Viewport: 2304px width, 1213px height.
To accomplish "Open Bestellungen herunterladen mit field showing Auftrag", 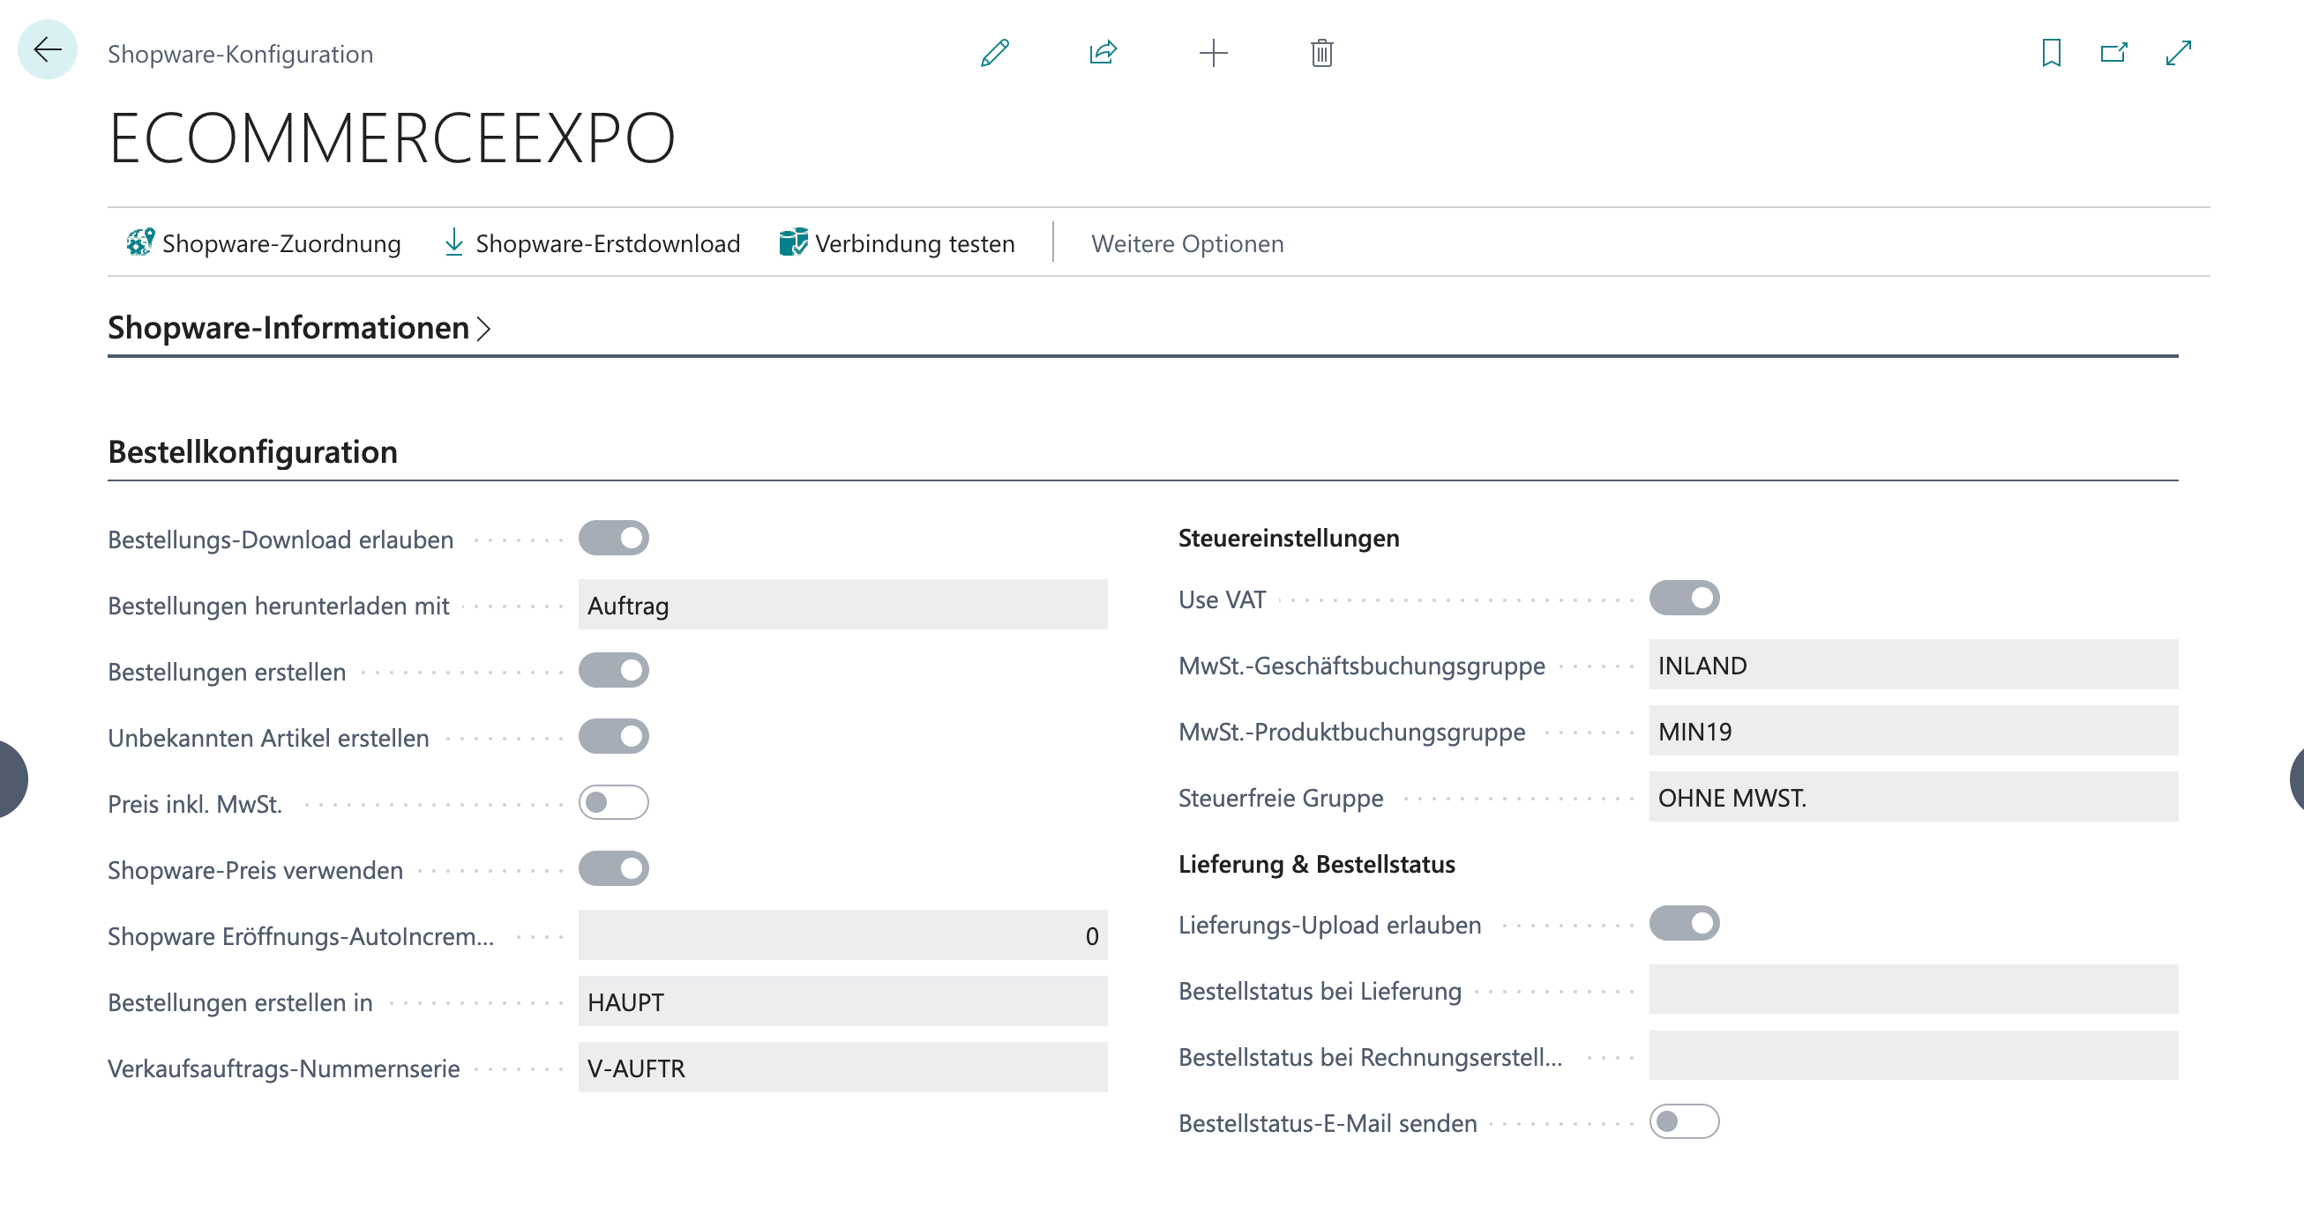I will pyautogui.click(x=843, y=605).
